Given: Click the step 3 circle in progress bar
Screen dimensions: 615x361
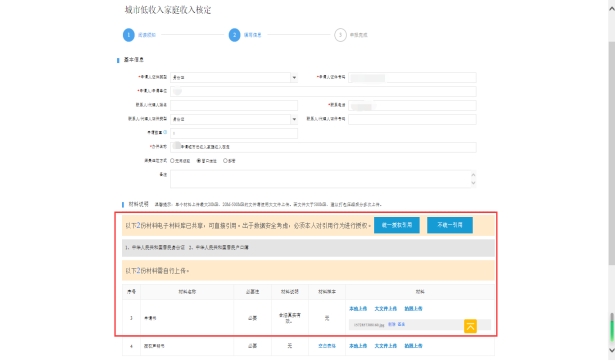Looking at the screenshot, I should pos(340,35).
